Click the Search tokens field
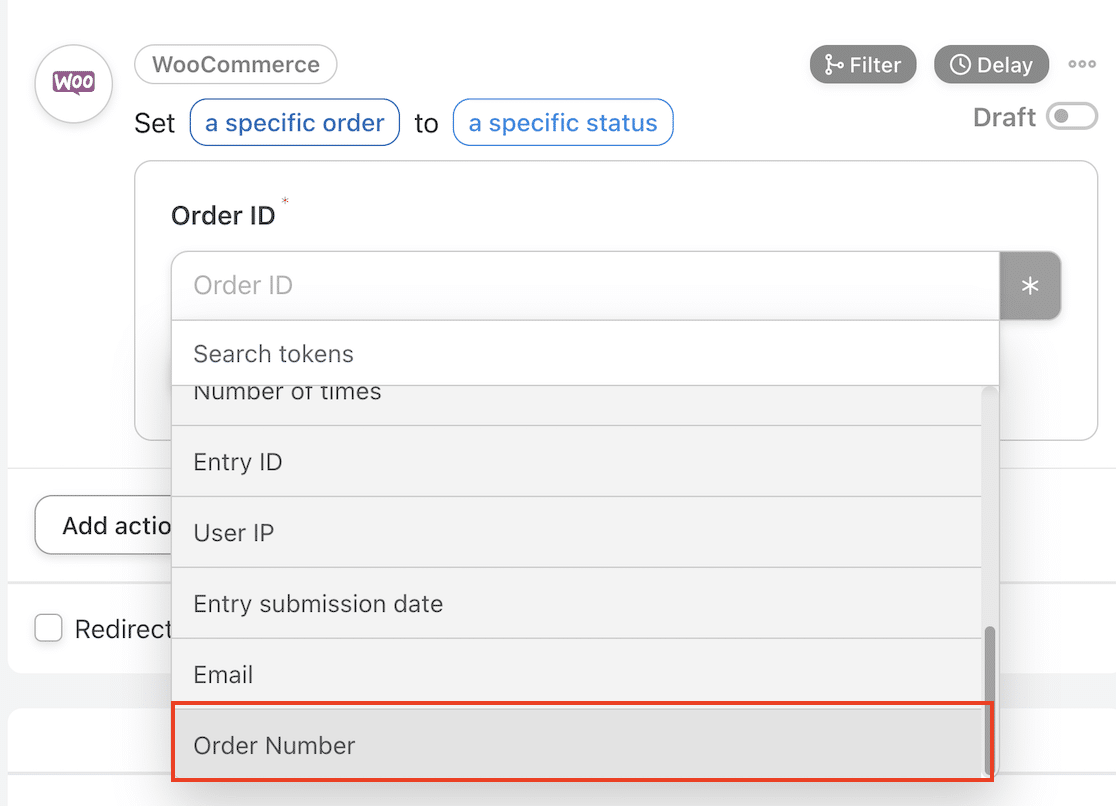 pyautogui.click(x=585, y=353)
